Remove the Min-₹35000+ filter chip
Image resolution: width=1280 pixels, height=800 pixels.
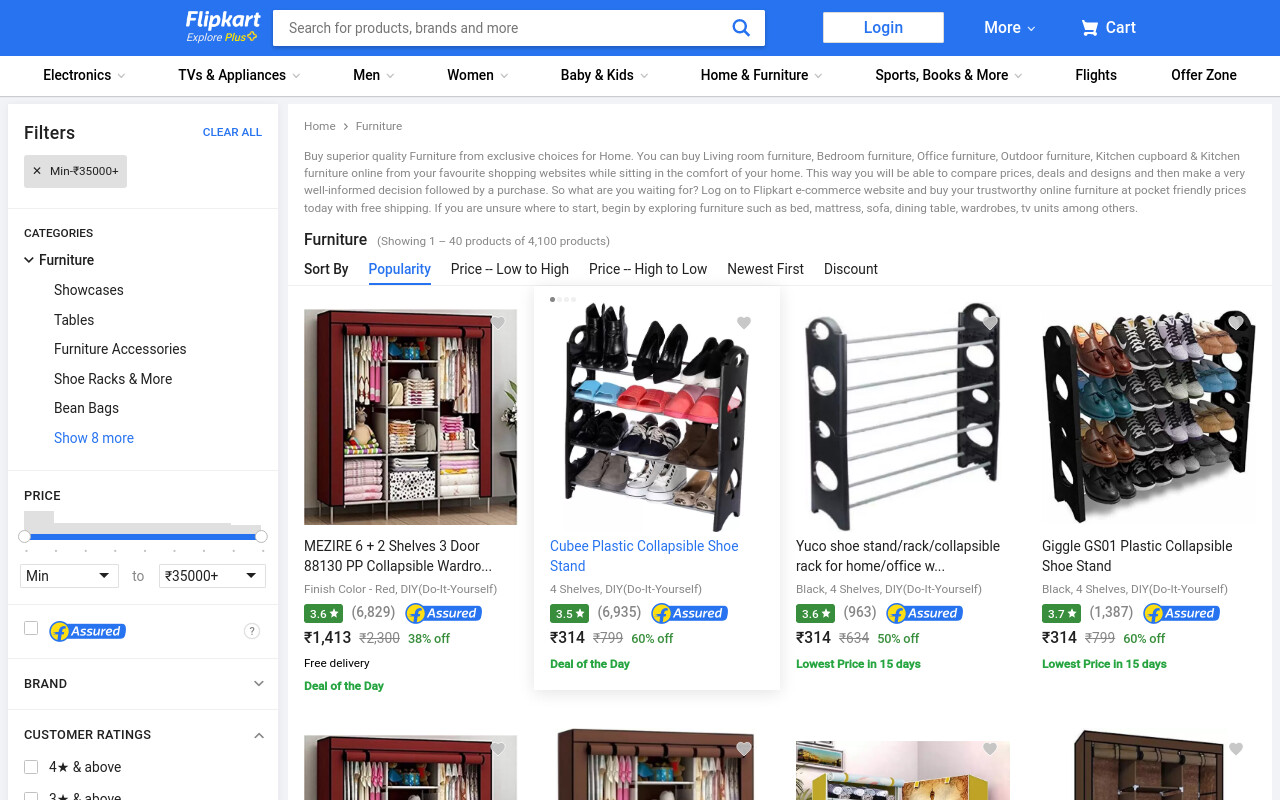tap(37, 171)
